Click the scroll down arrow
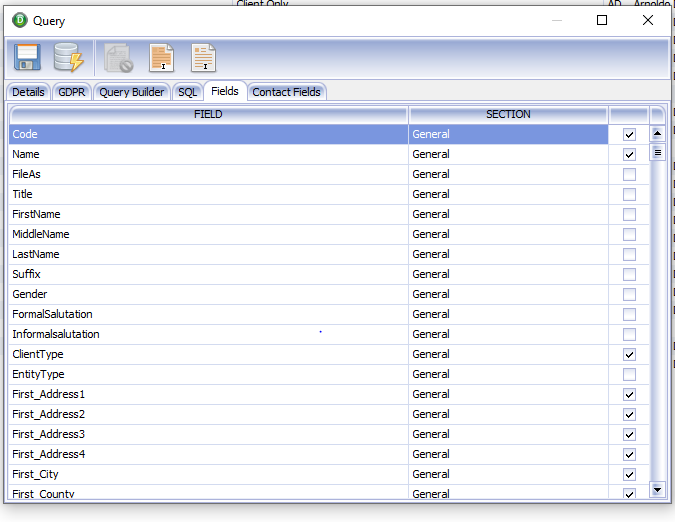 (657, 490)
